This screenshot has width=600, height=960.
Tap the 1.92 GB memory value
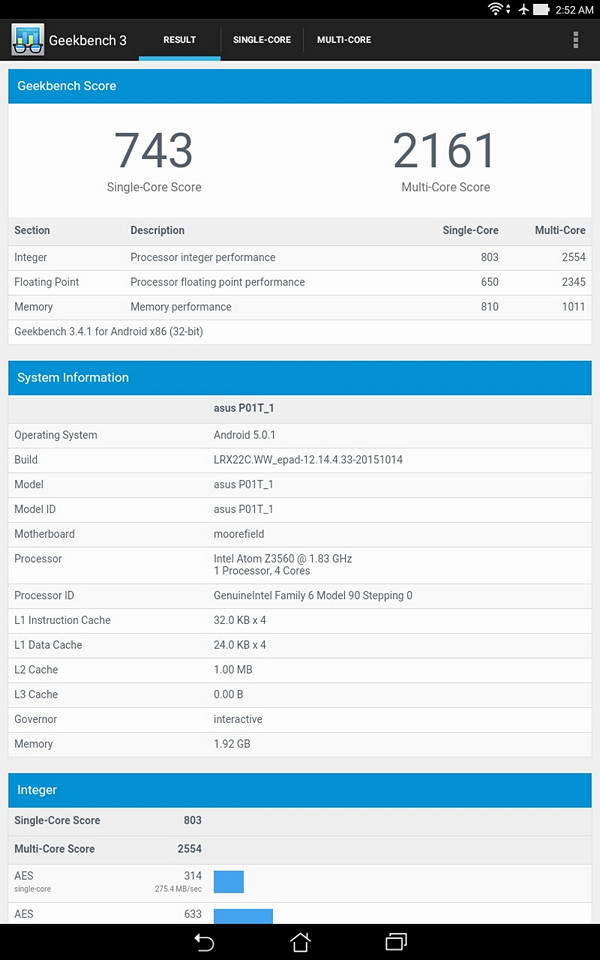[232, 744]
